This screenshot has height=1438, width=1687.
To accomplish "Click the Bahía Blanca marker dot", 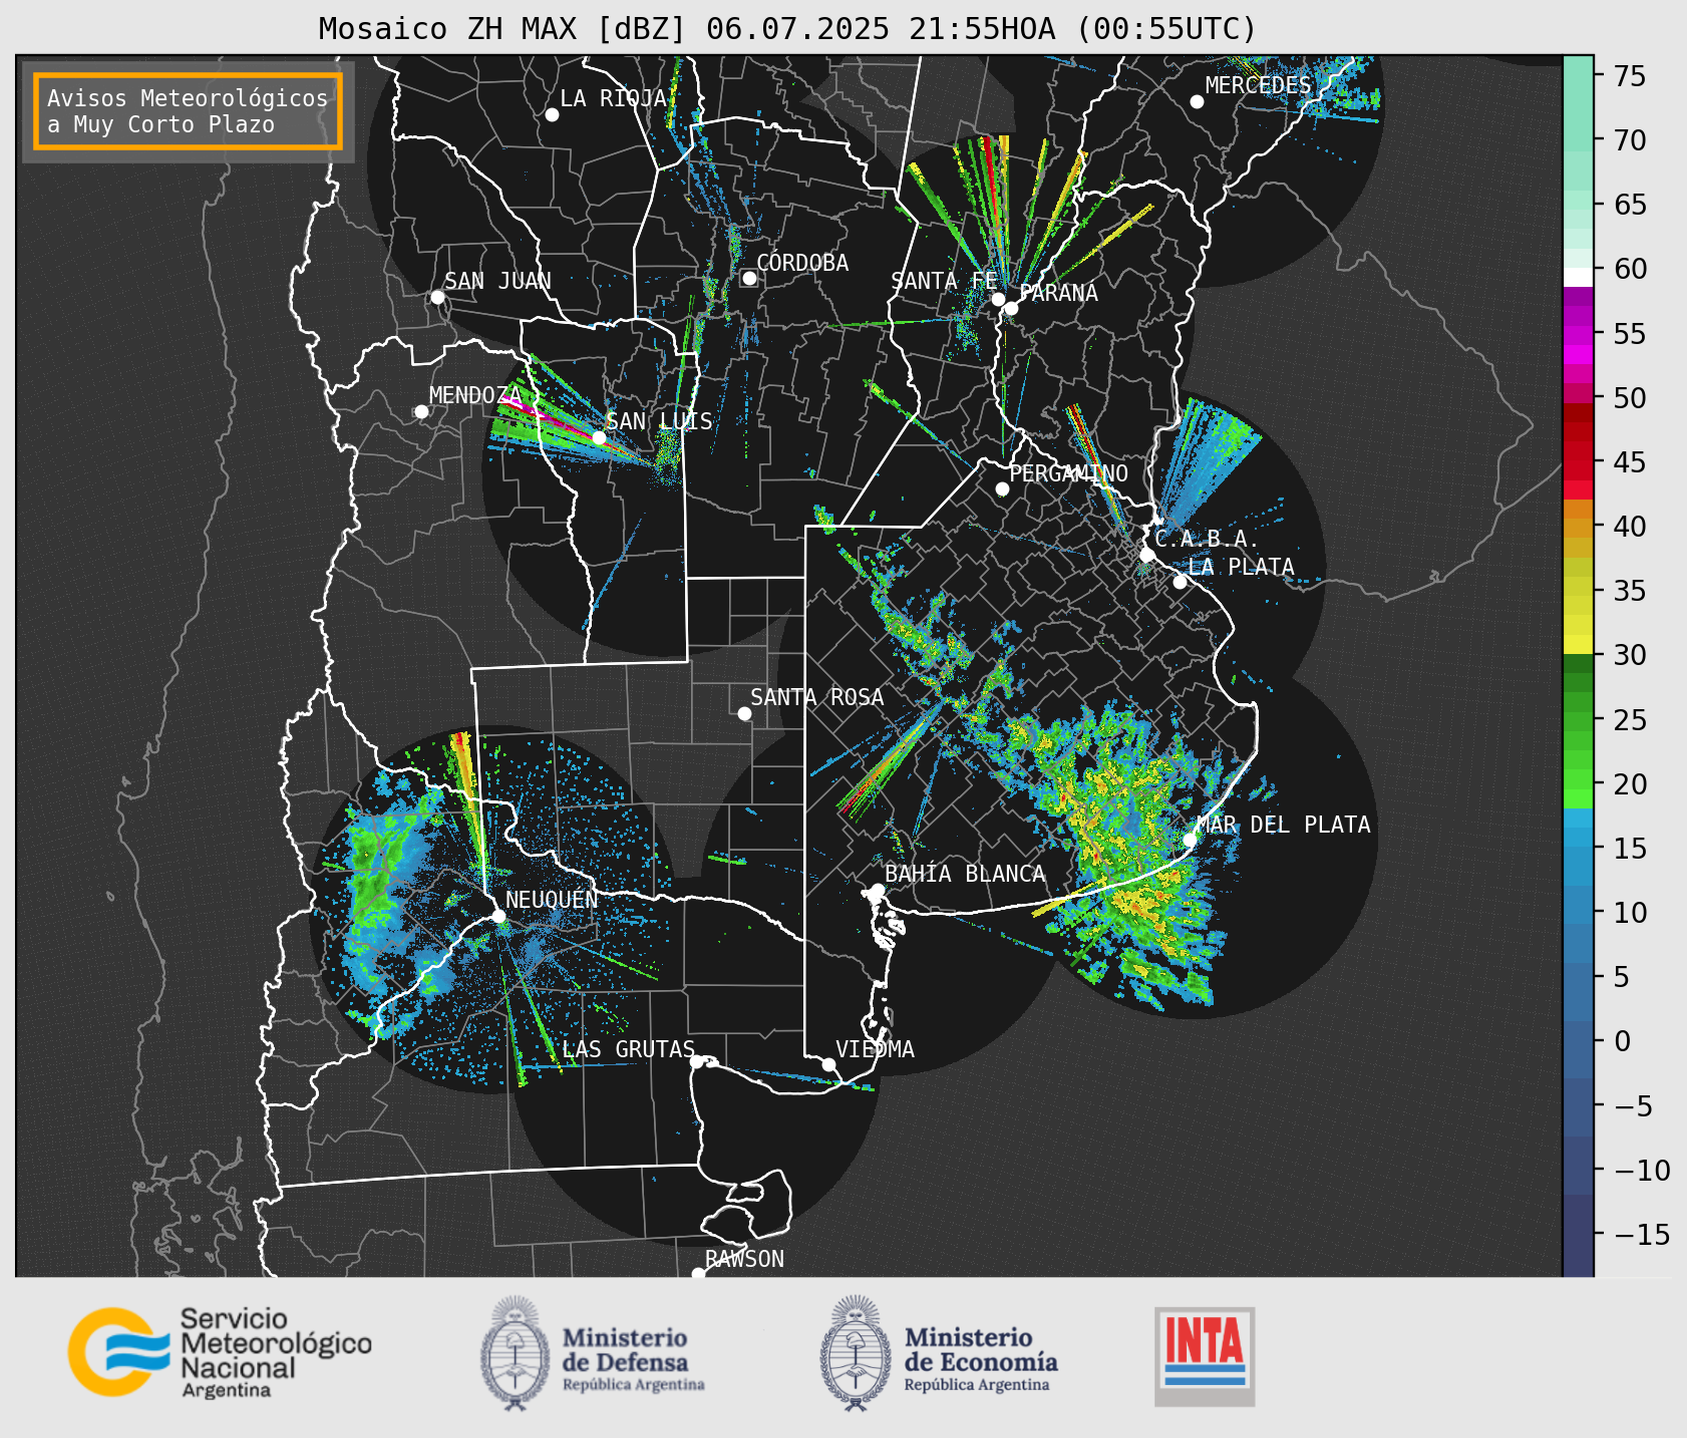I will (x=877, y=890).
